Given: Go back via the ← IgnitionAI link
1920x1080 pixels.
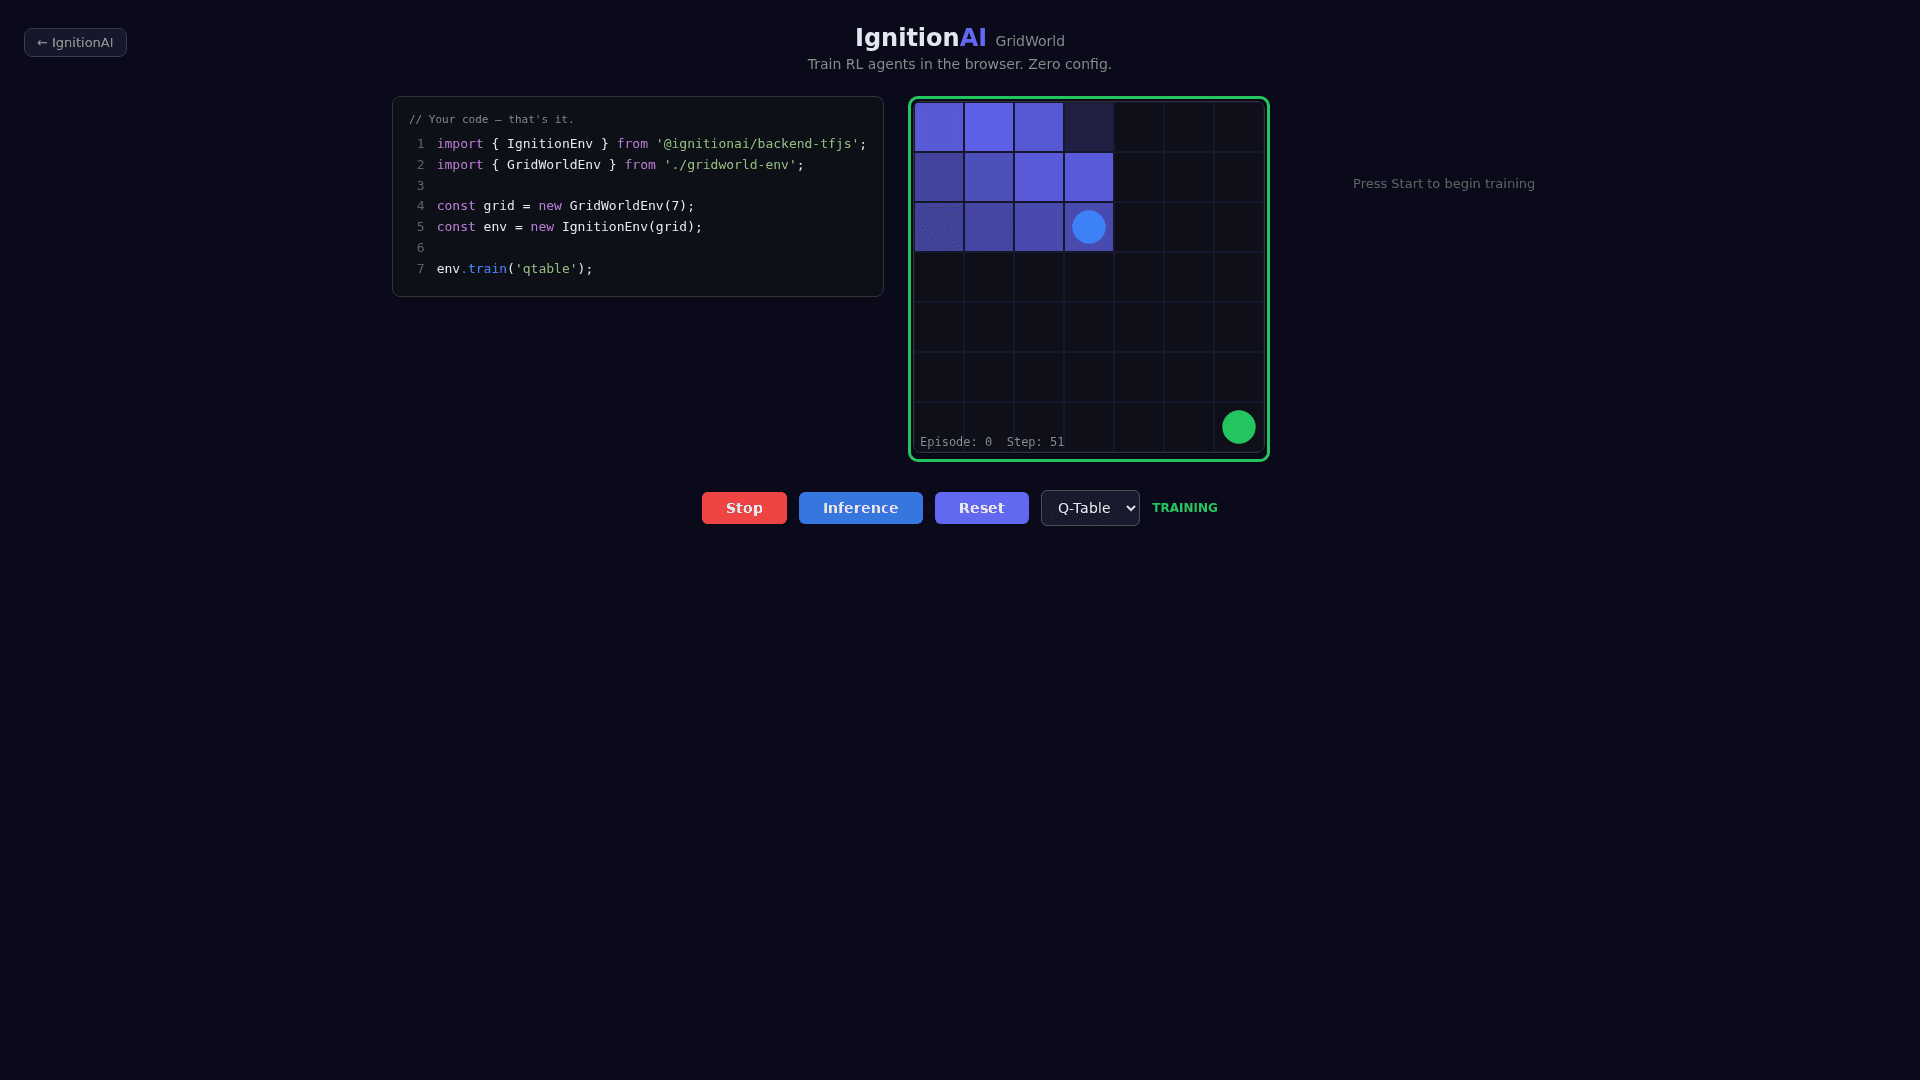Looking at the screenshot, I should tap(75, 42).
